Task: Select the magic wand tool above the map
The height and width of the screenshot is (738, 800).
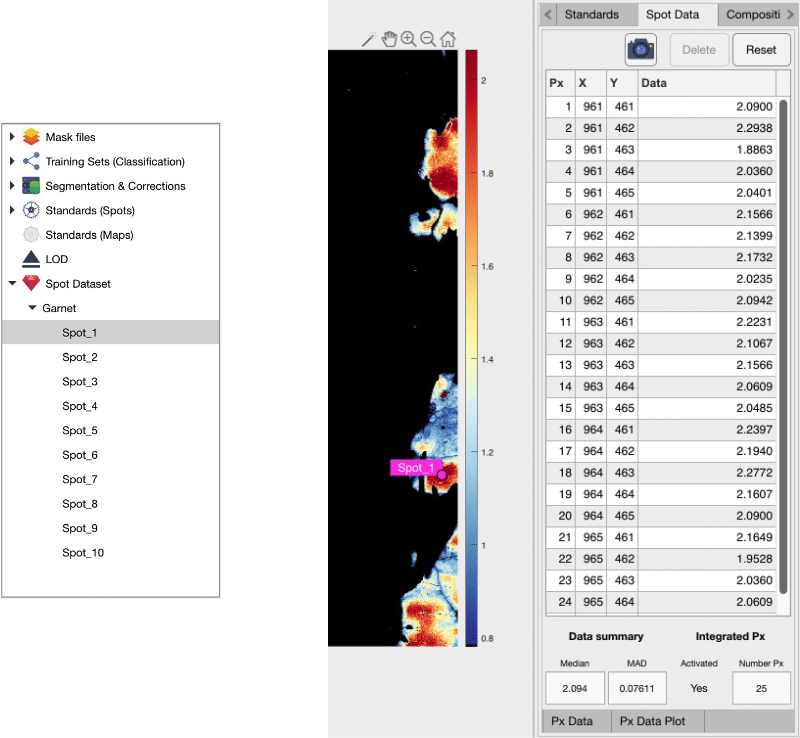Action: pos(367,39)
